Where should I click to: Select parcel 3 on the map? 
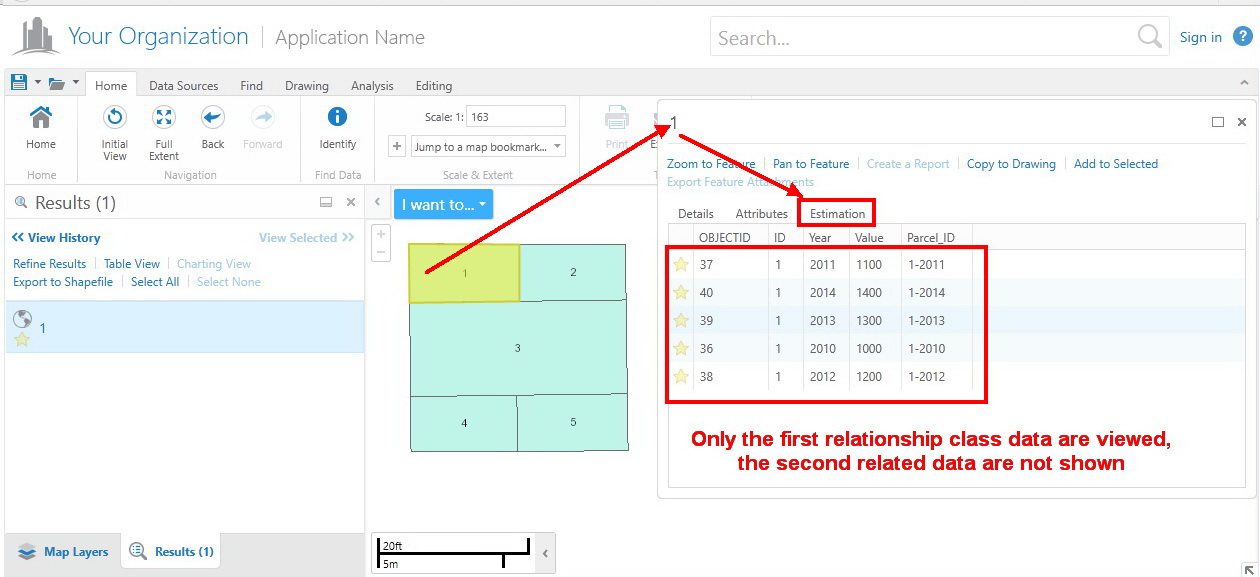(x=518, y=348)
